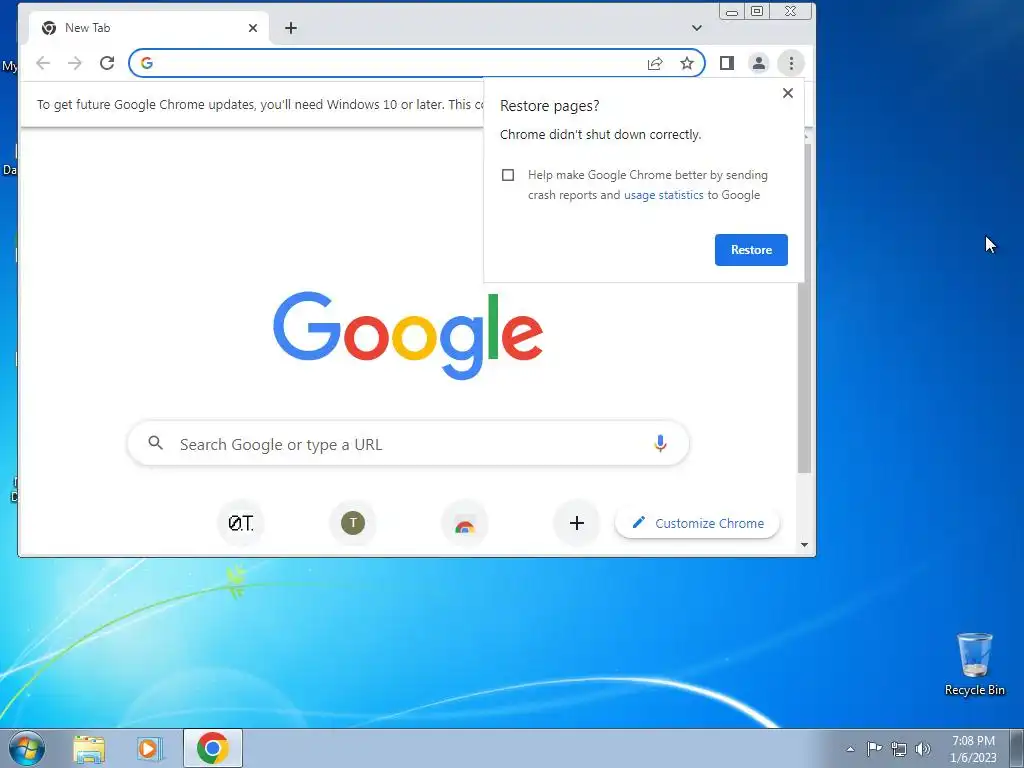Open a new tab with plus button

[x=291, y=28]
